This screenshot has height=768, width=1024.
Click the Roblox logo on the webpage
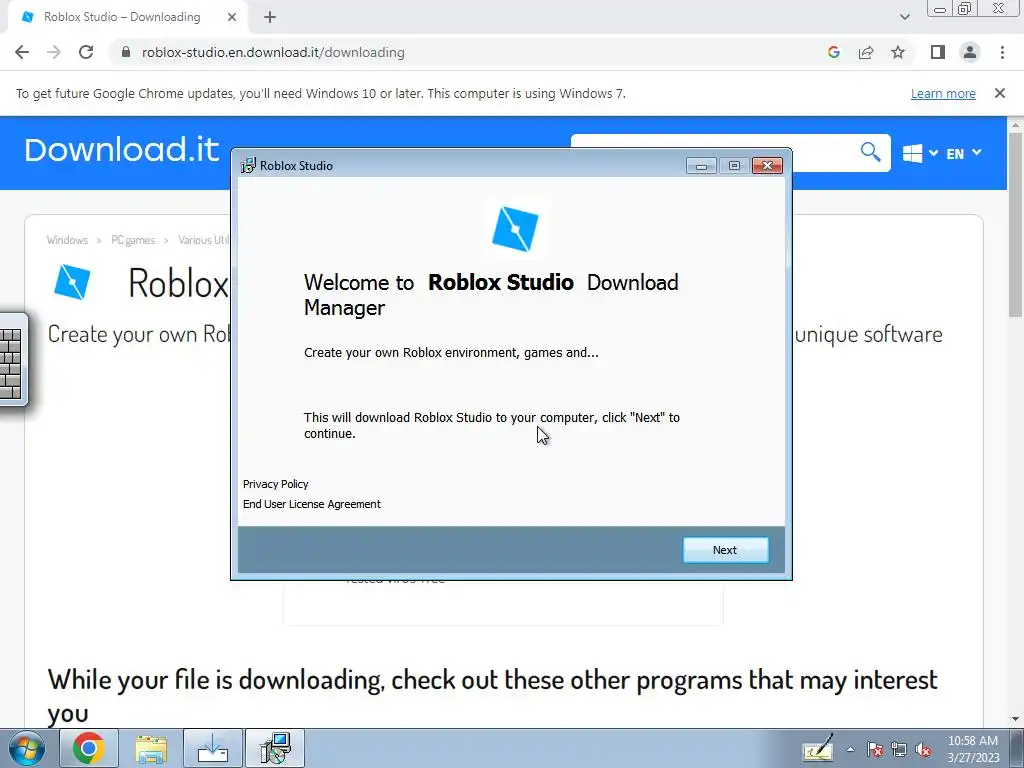[72, 281]
